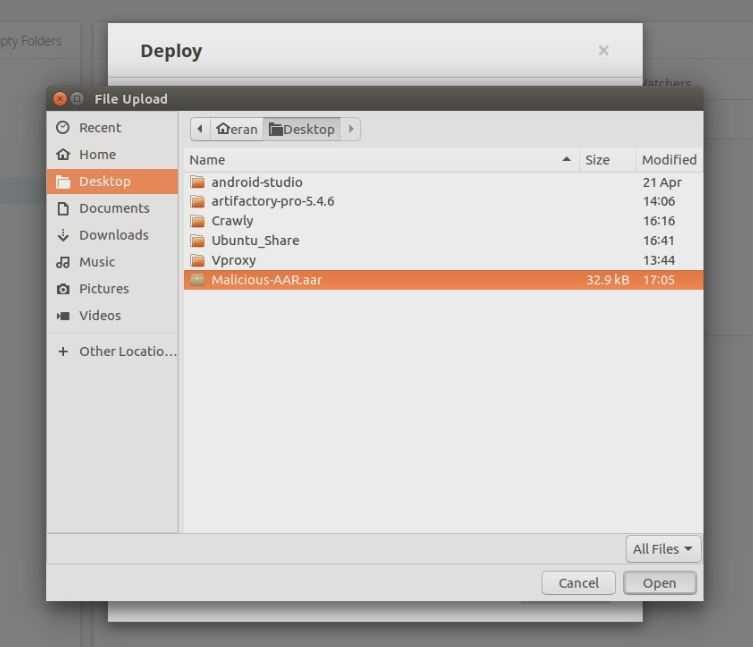This screenshot has width=753, height=647.
Task: Select the android-studio folder
Action: pyautogui.click(x=256, y=182)
